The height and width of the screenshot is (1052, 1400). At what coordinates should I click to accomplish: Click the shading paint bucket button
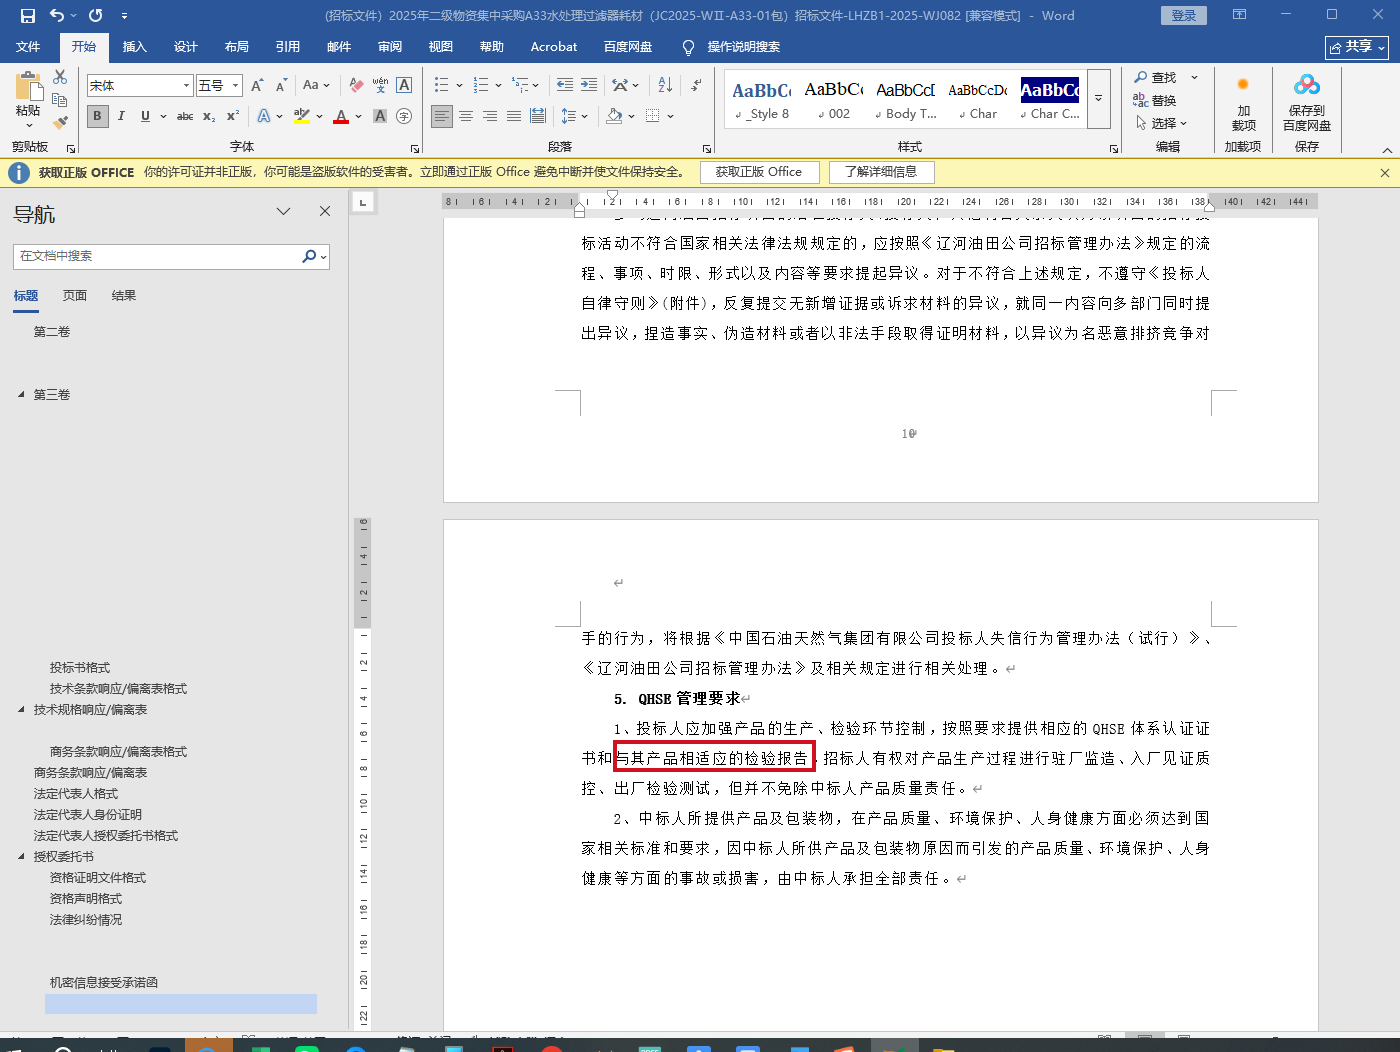pos(614,116)
